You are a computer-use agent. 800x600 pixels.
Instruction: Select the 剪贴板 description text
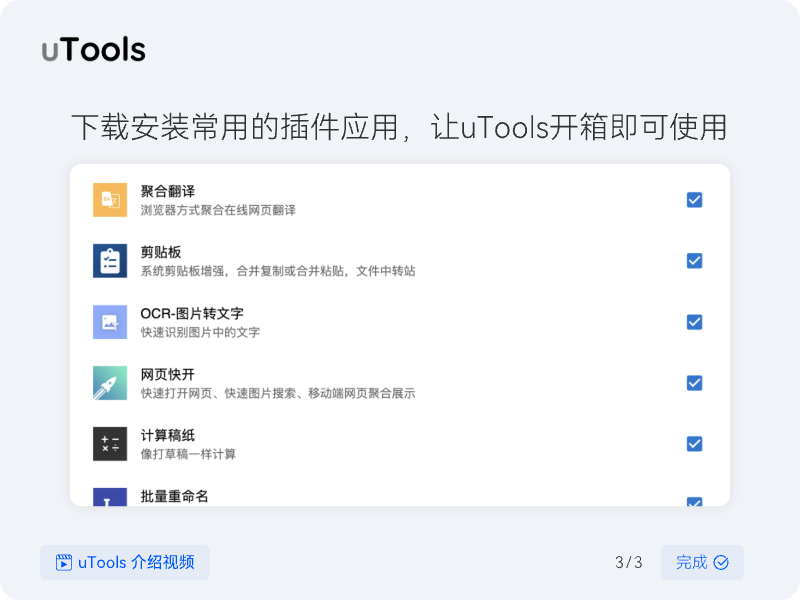pyautogui.click(x=277, y=271)
